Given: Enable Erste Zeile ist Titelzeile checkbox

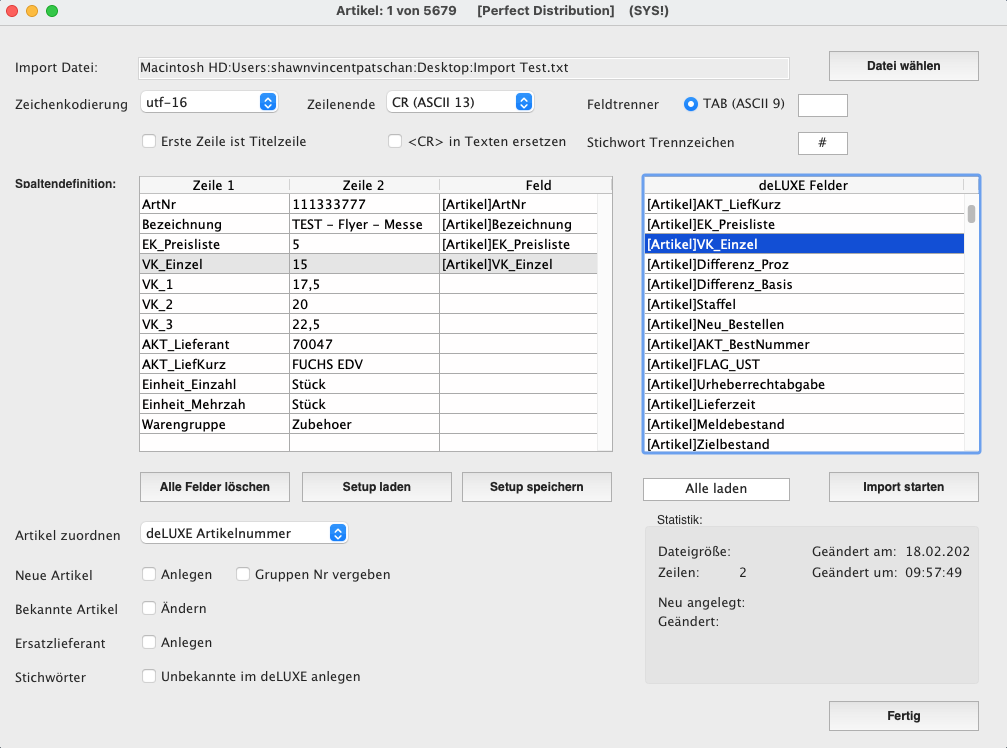Looking at the screenshot, I should coord(149,141).
